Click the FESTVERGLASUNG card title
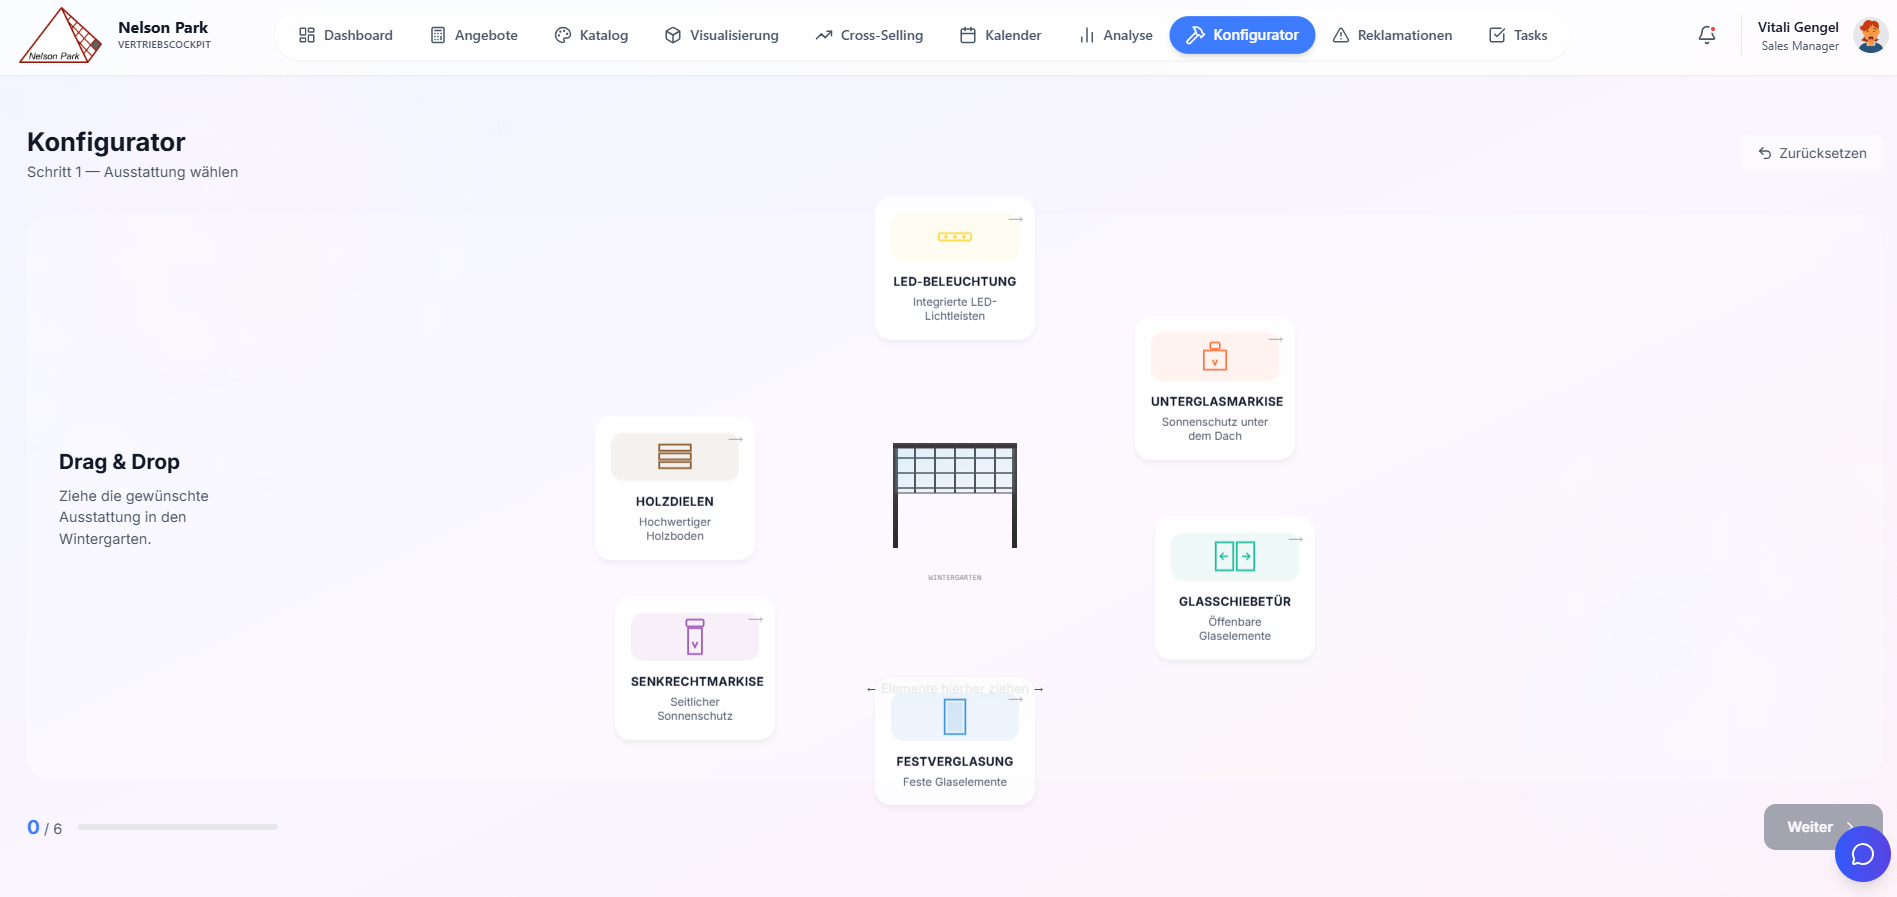The height and width of the screenshot is (897, 1897). pos(955,762)
